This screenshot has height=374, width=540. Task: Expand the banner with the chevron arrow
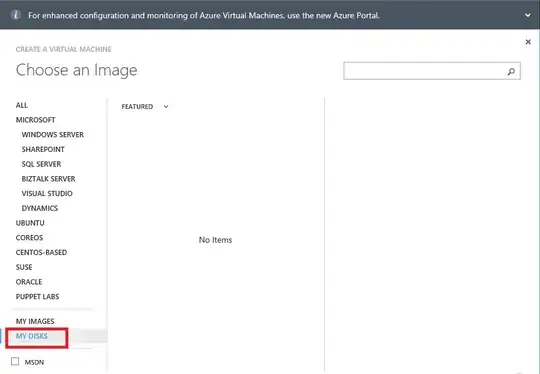[528, 15]
